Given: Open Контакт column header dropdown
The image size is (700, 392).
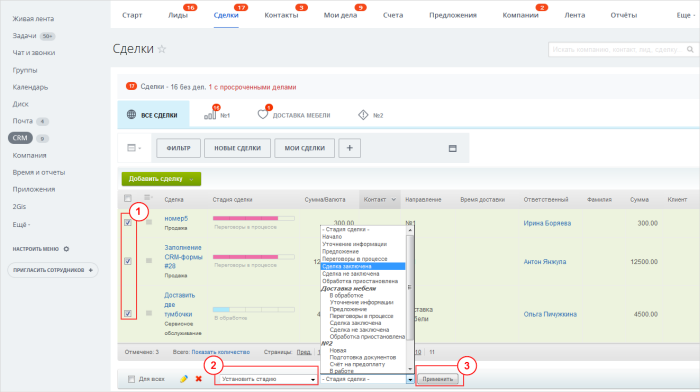Looking at the screenshot, I should (x=393, y=200).
